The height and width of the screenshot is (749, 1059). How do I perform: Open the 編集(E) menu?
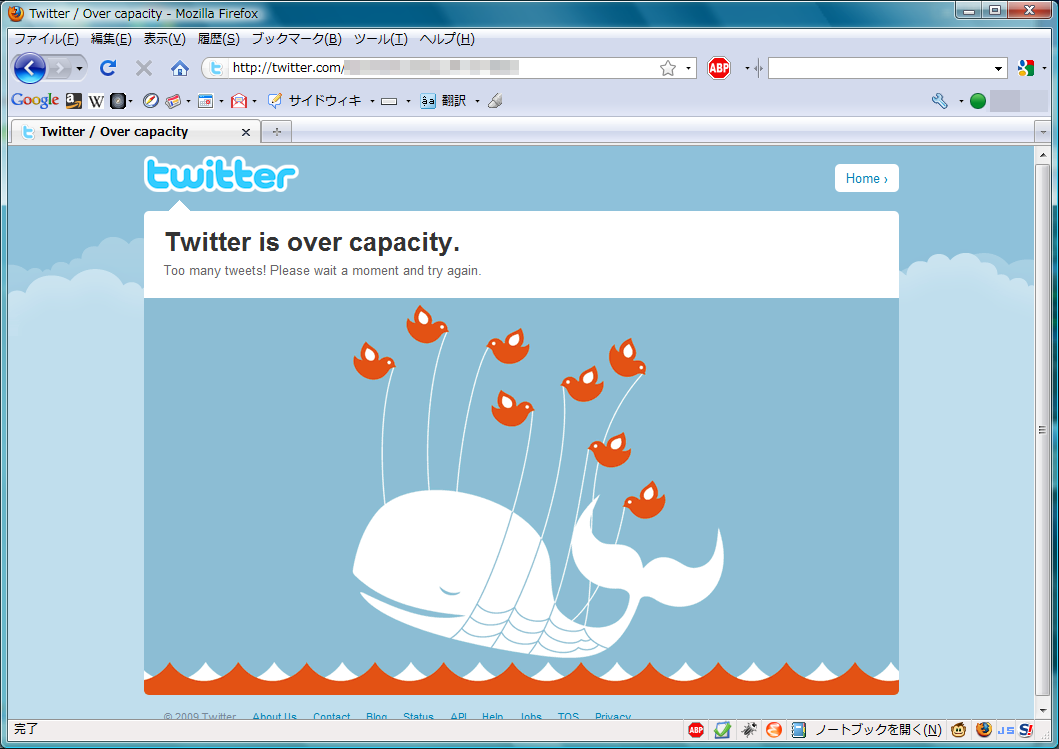[x=111, y=38]
